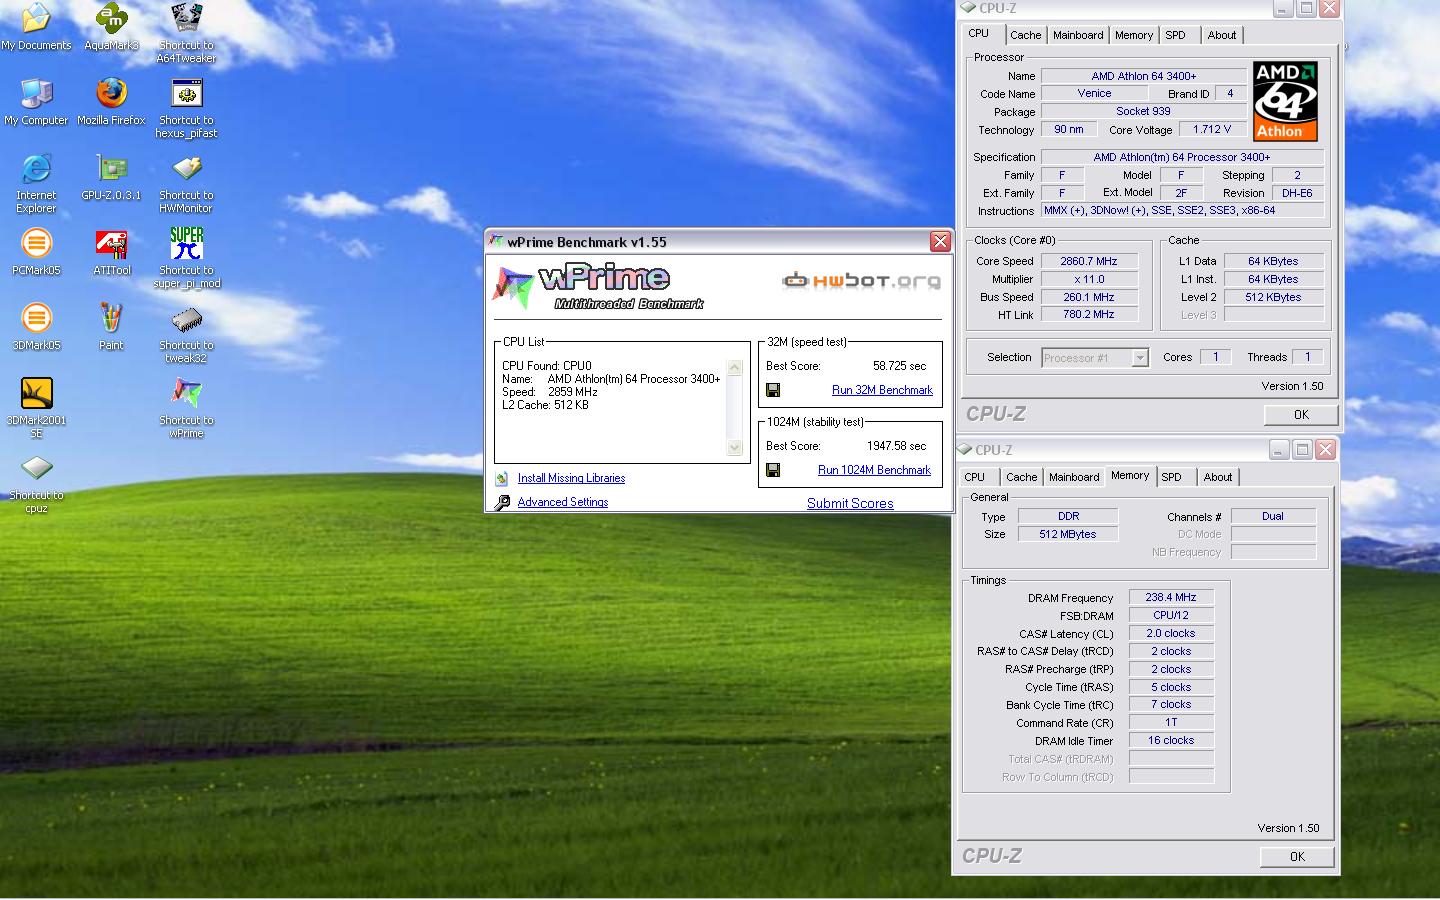Image resolution: width=1440 pixels, height=900 pixels.
Task: Click the 1024M best score 1947.58 sec
Action: (x=896, y=446)
